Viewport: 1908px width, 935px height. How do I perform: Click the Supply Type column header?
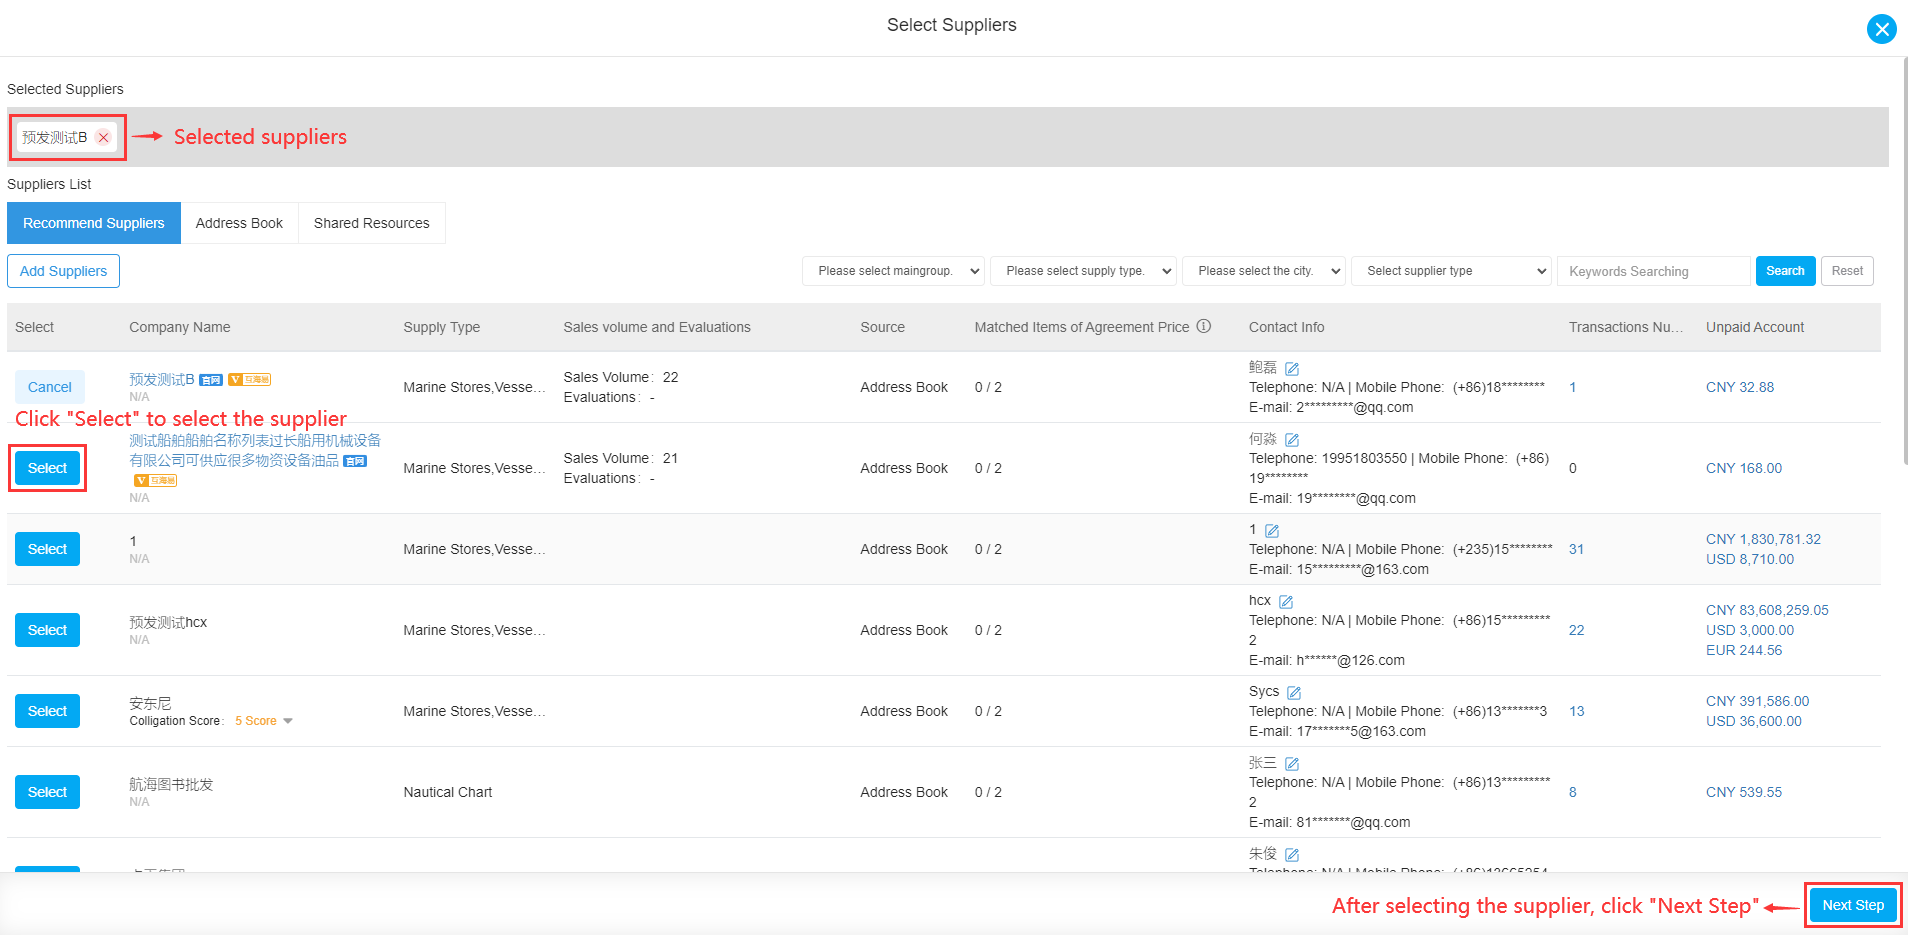coord(441,327)
